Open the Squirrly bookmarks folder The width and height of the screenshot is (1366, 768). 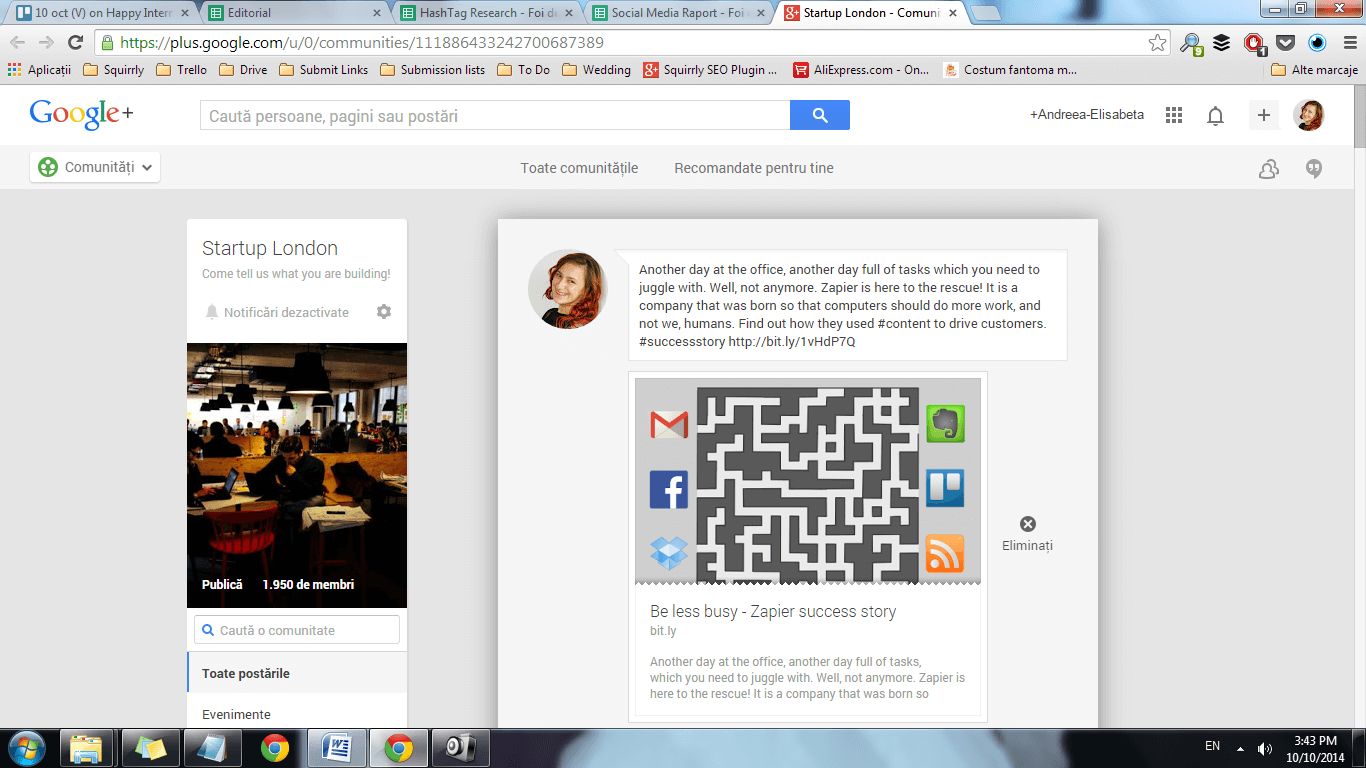coord(113,70)
